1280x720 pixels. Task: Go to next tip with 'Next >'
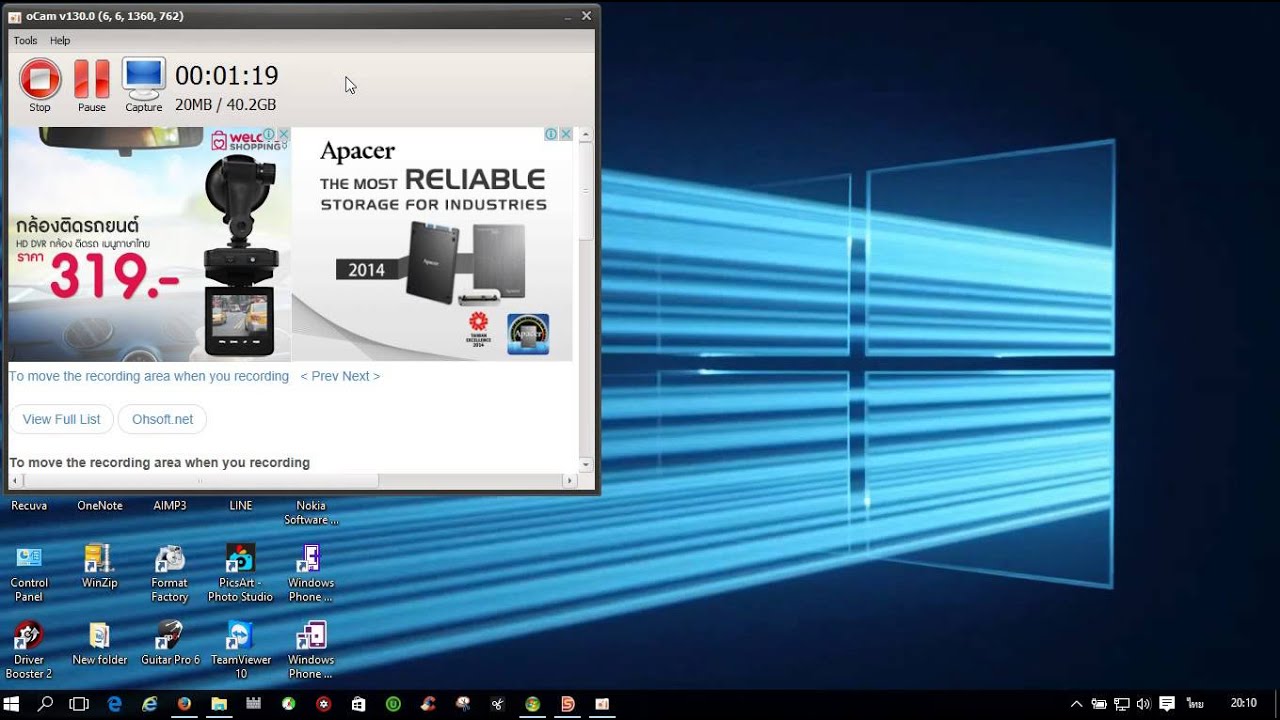pos(361,376)
